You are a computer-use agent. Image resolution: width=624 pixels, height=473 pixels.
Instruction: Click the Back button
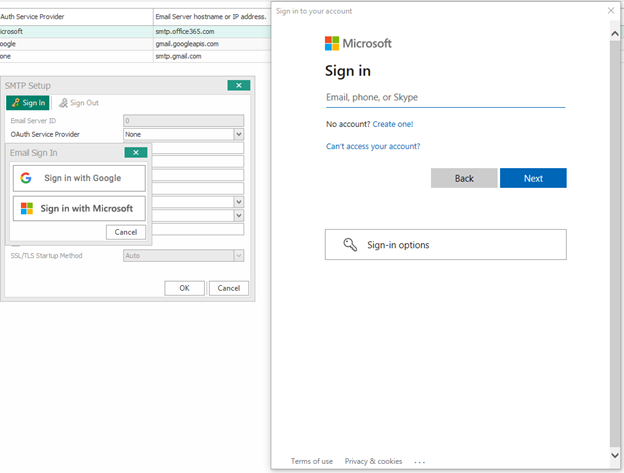click(464, 178)
